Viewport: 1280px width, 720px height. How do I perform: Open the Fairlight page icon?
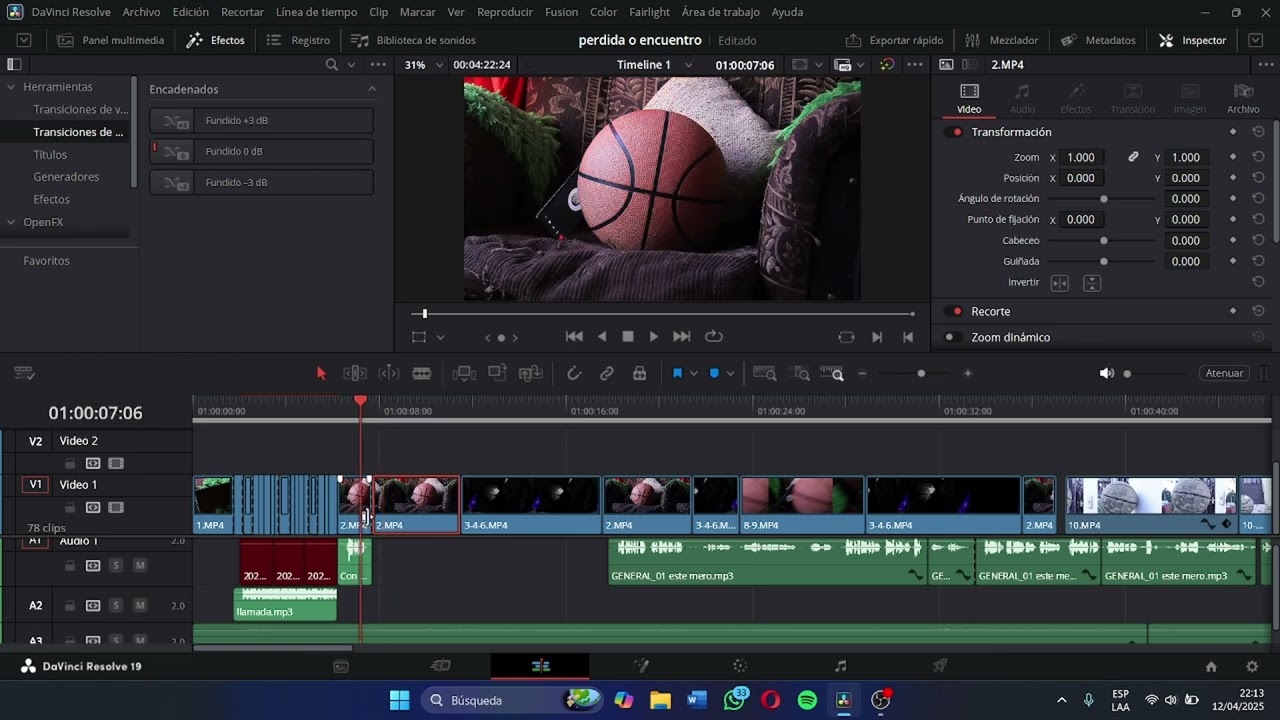click(x=840, y=666)
